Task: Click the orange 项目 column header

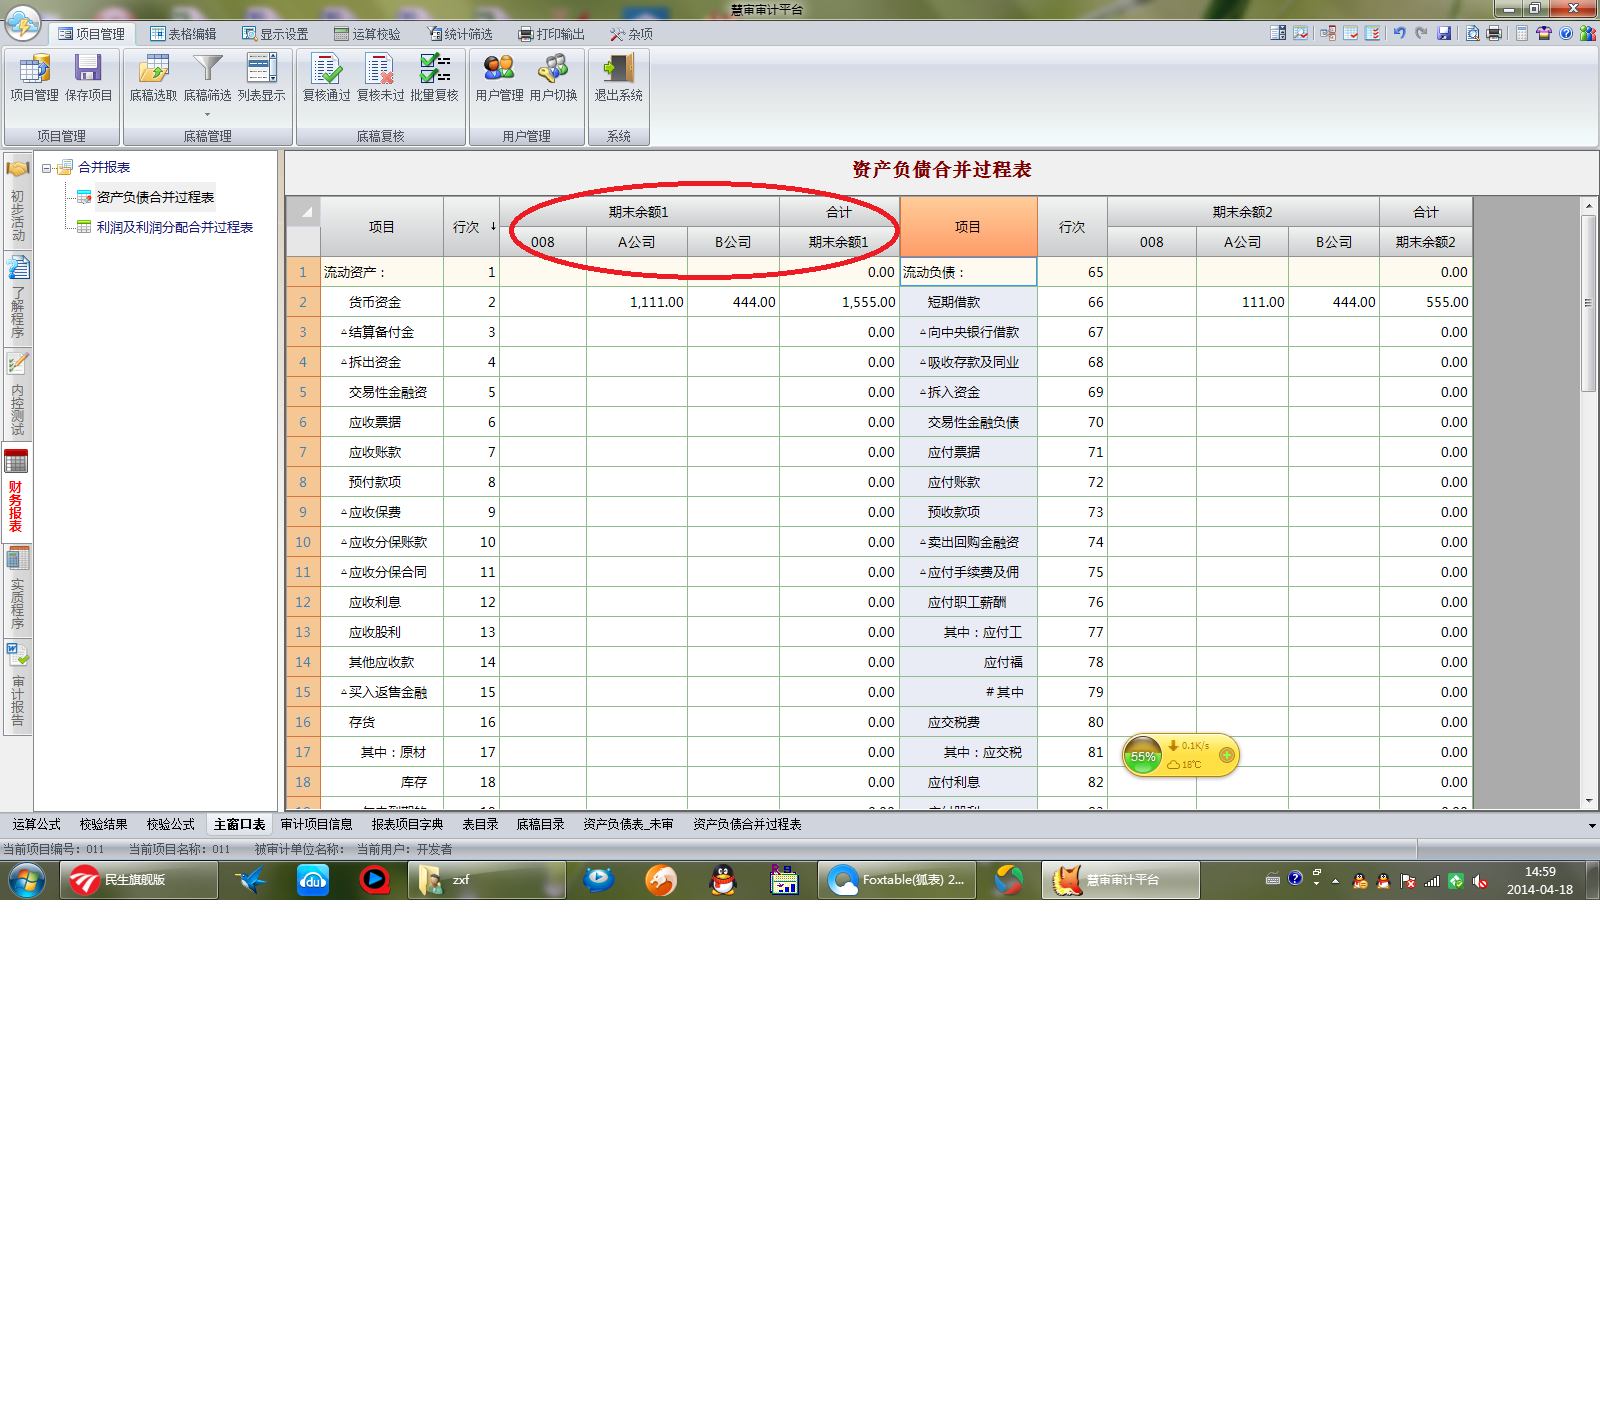Action: [968, 227]
